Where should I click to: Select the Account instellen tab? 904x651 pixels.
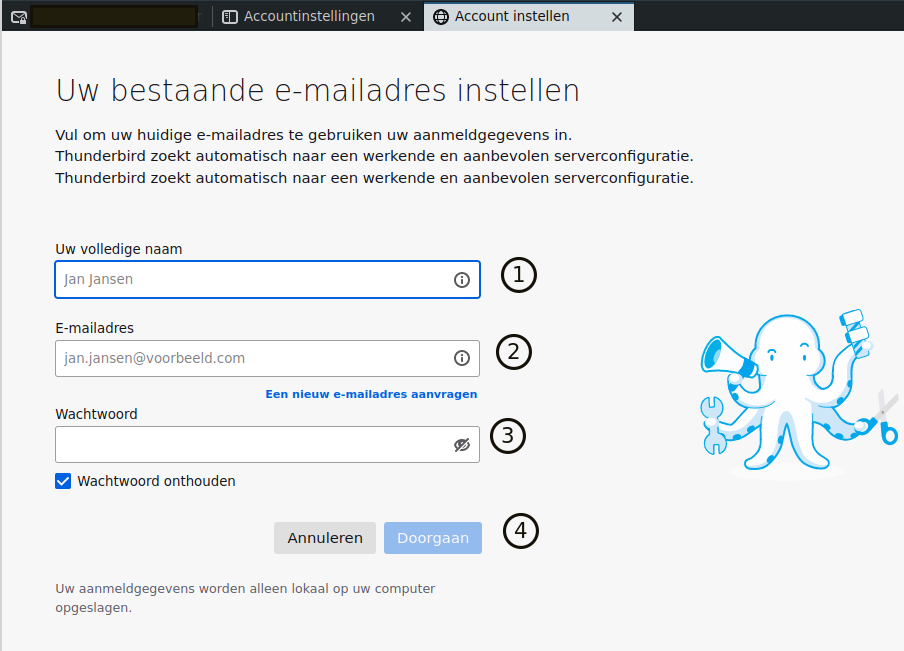(529, 17)
